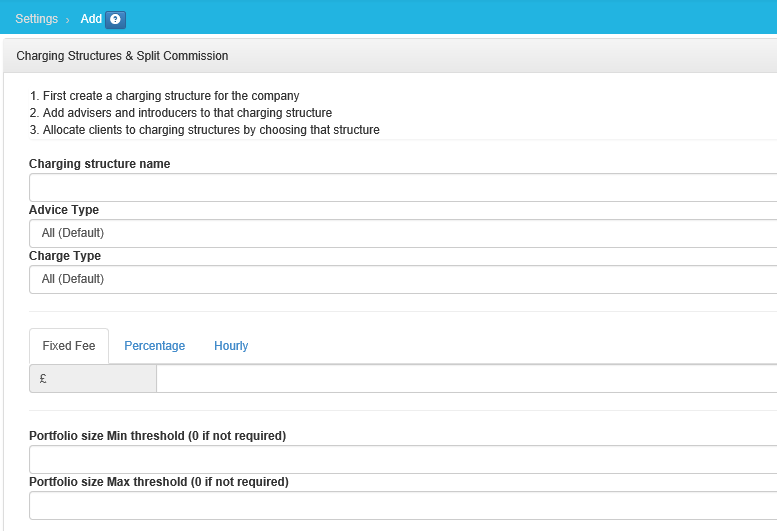777x531 pixels.
Task: Click the Portfolio size Max threshold label
Action: [158, 482]
